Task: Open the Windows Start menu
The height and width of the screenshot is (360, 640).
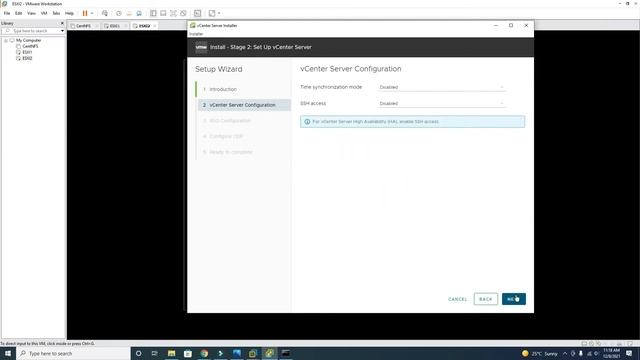Action: coord(8,353)
